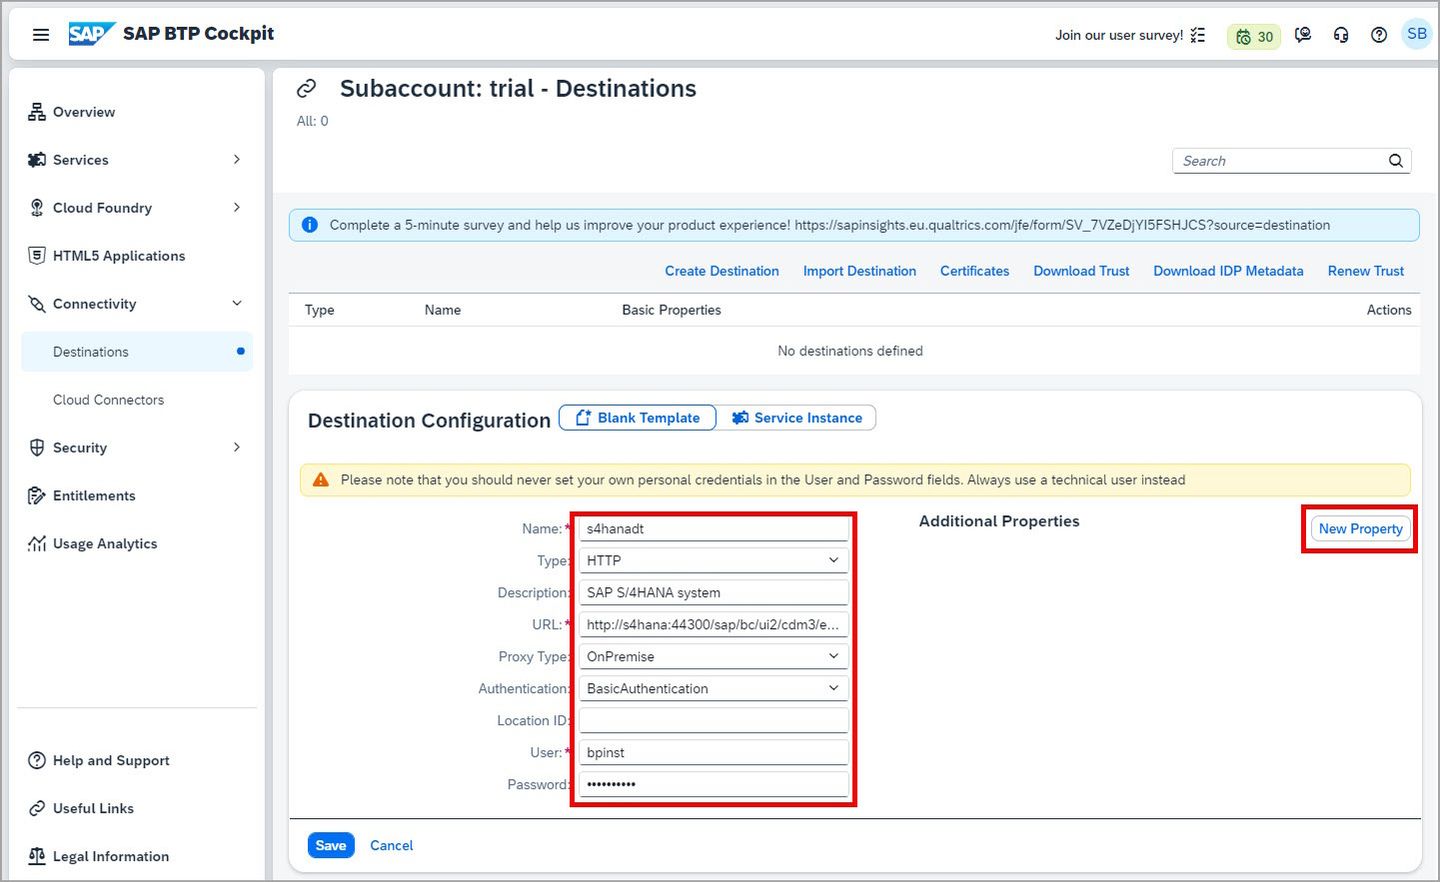Select Destinations in the sidebar

137,352
